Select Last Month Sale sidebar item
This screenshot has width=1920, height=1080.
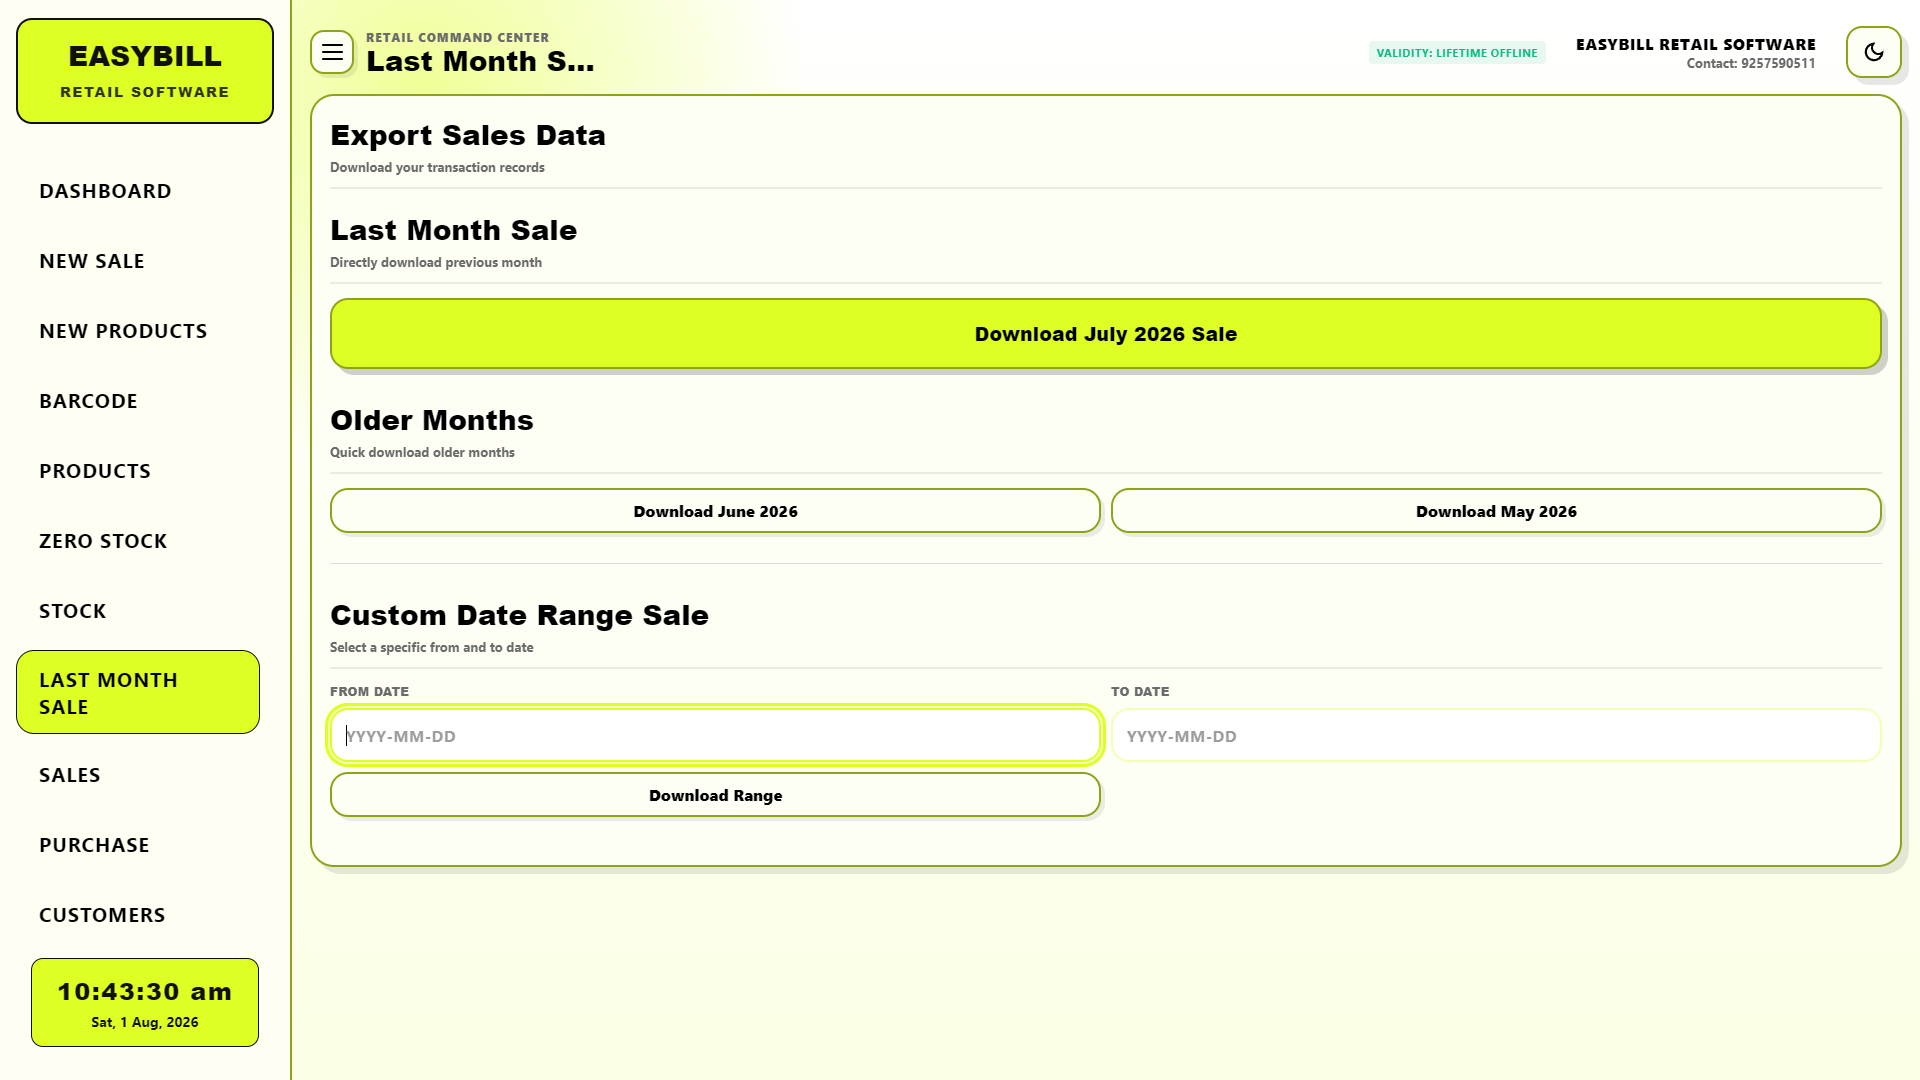click(138, 692)
